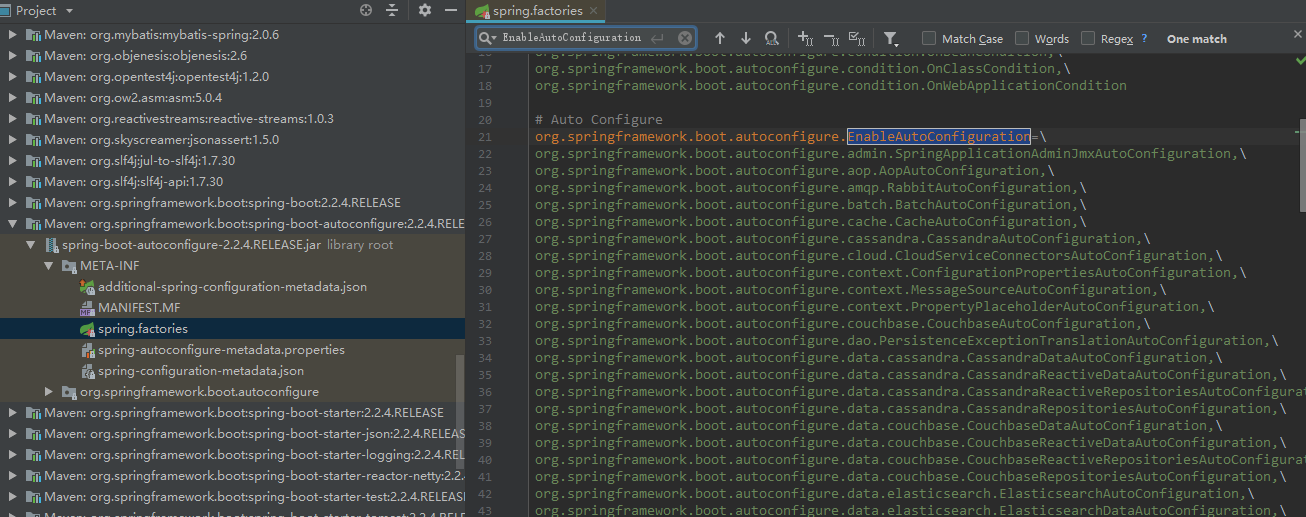
Task: Go to next search occurrence arrow
Action: (745, 38)
